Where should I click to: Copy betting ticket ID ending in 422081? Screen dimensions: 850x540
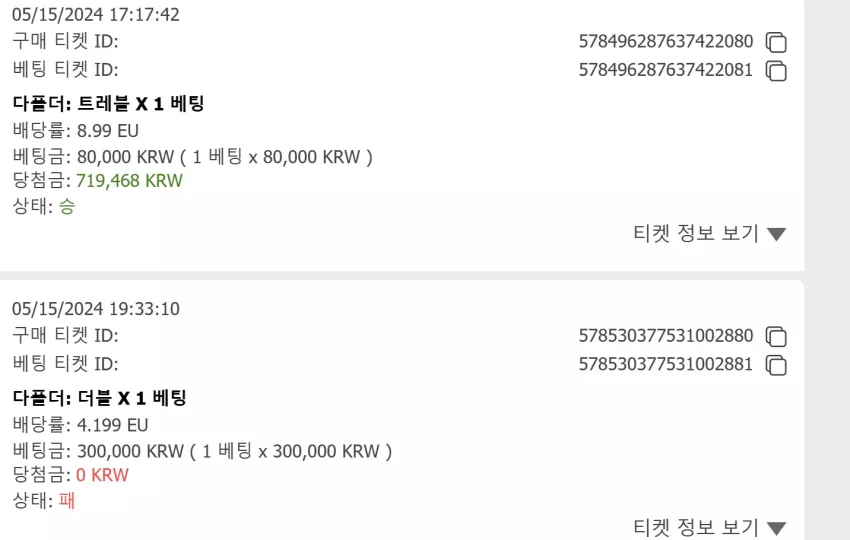[776, 71]
